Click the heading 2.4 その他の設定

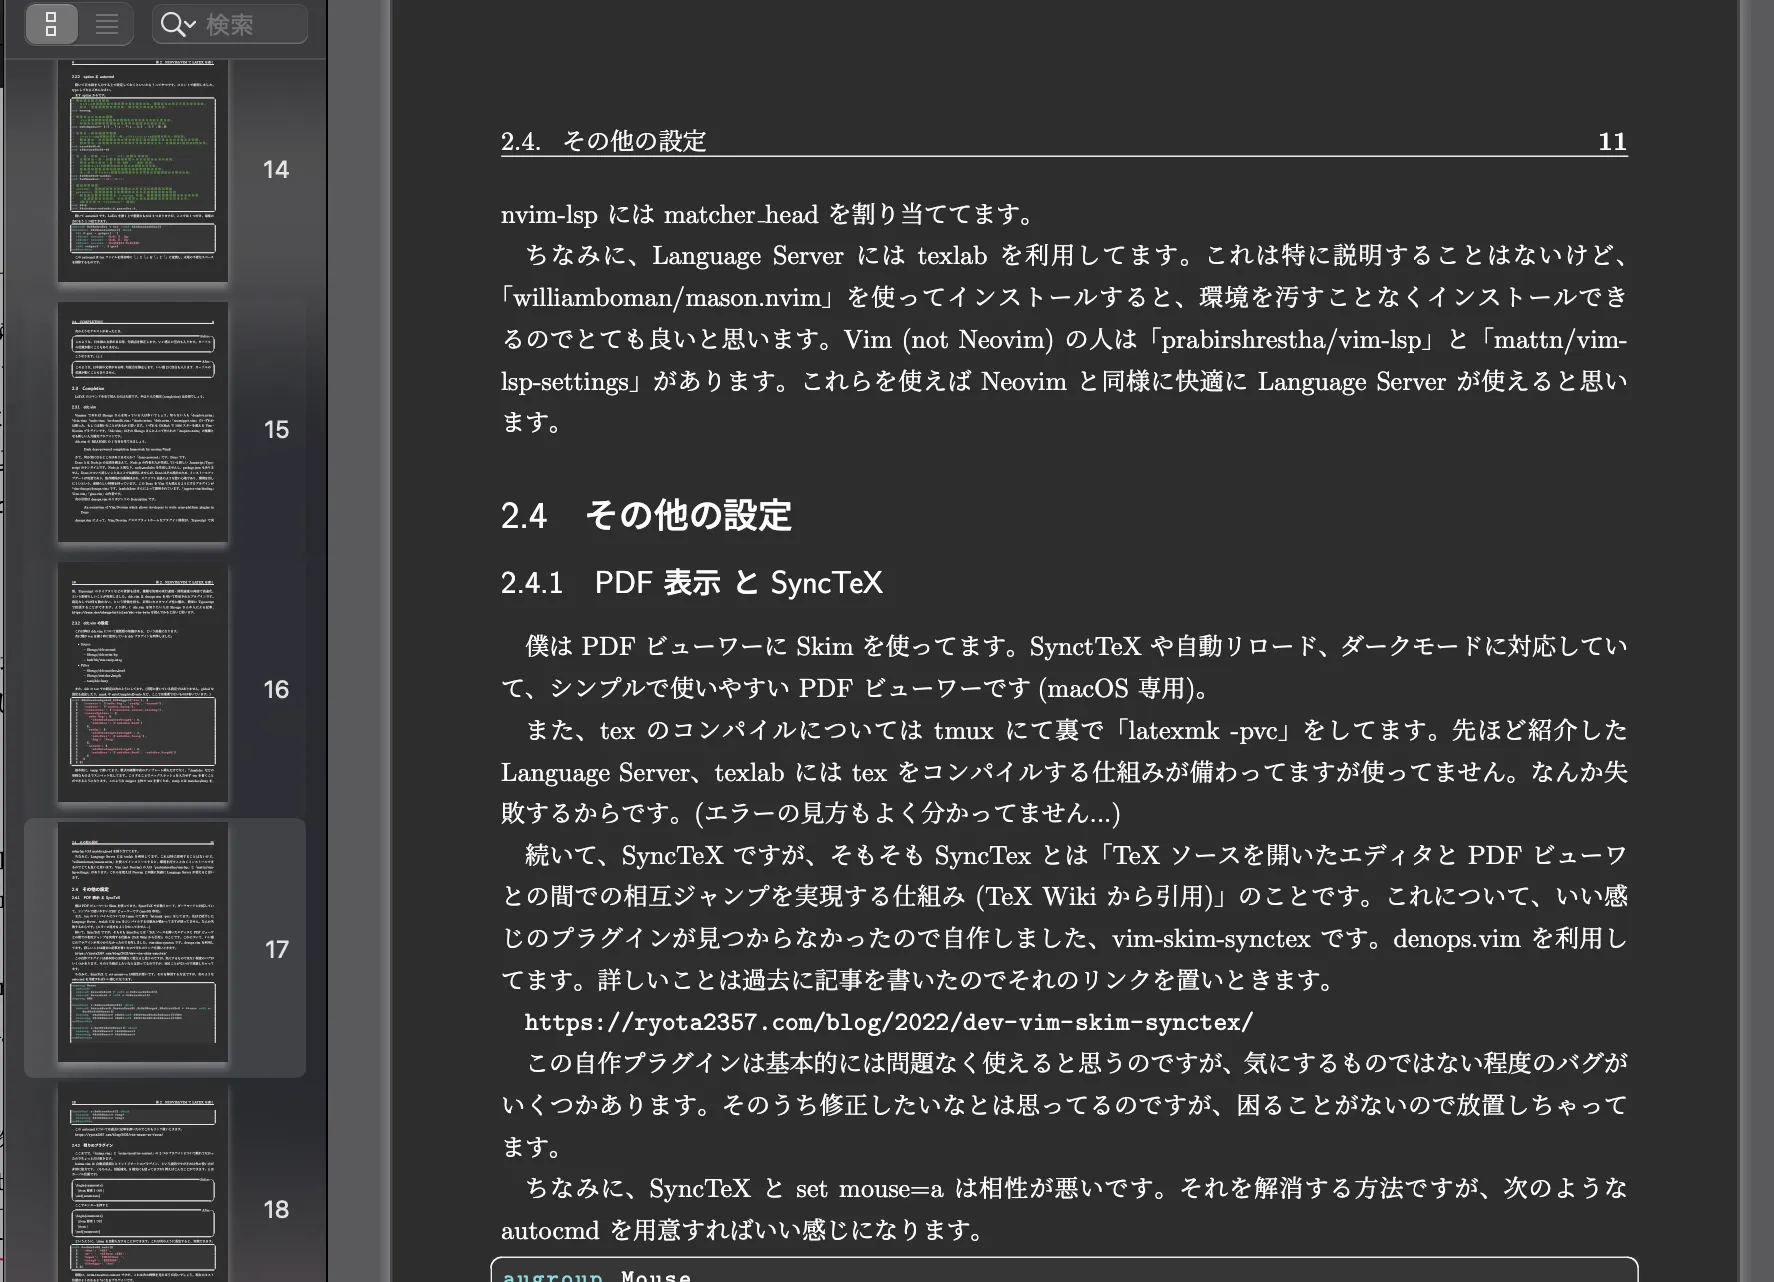pyautogui.click(x=645, y=516)
